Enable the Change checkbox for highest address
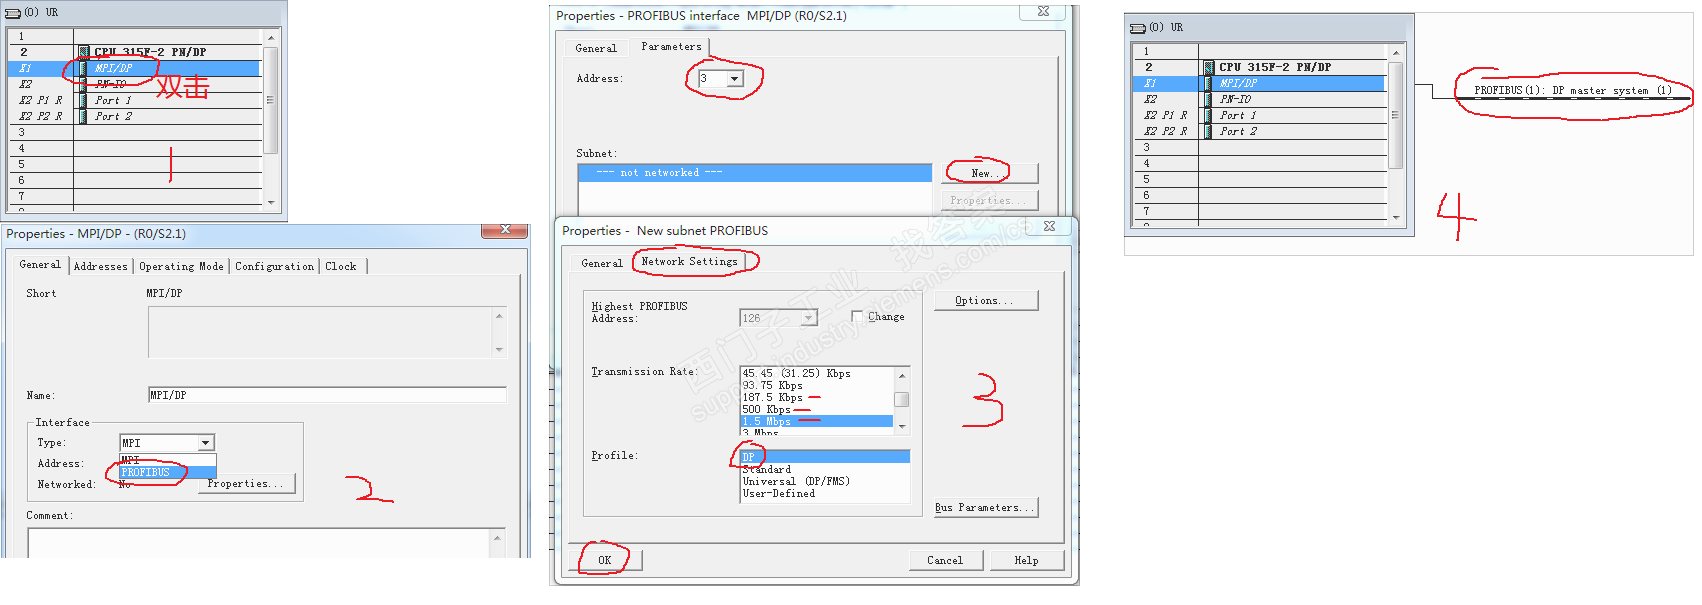The width and height of the screenshot is (1702, 605). click(x=857, y=316)
